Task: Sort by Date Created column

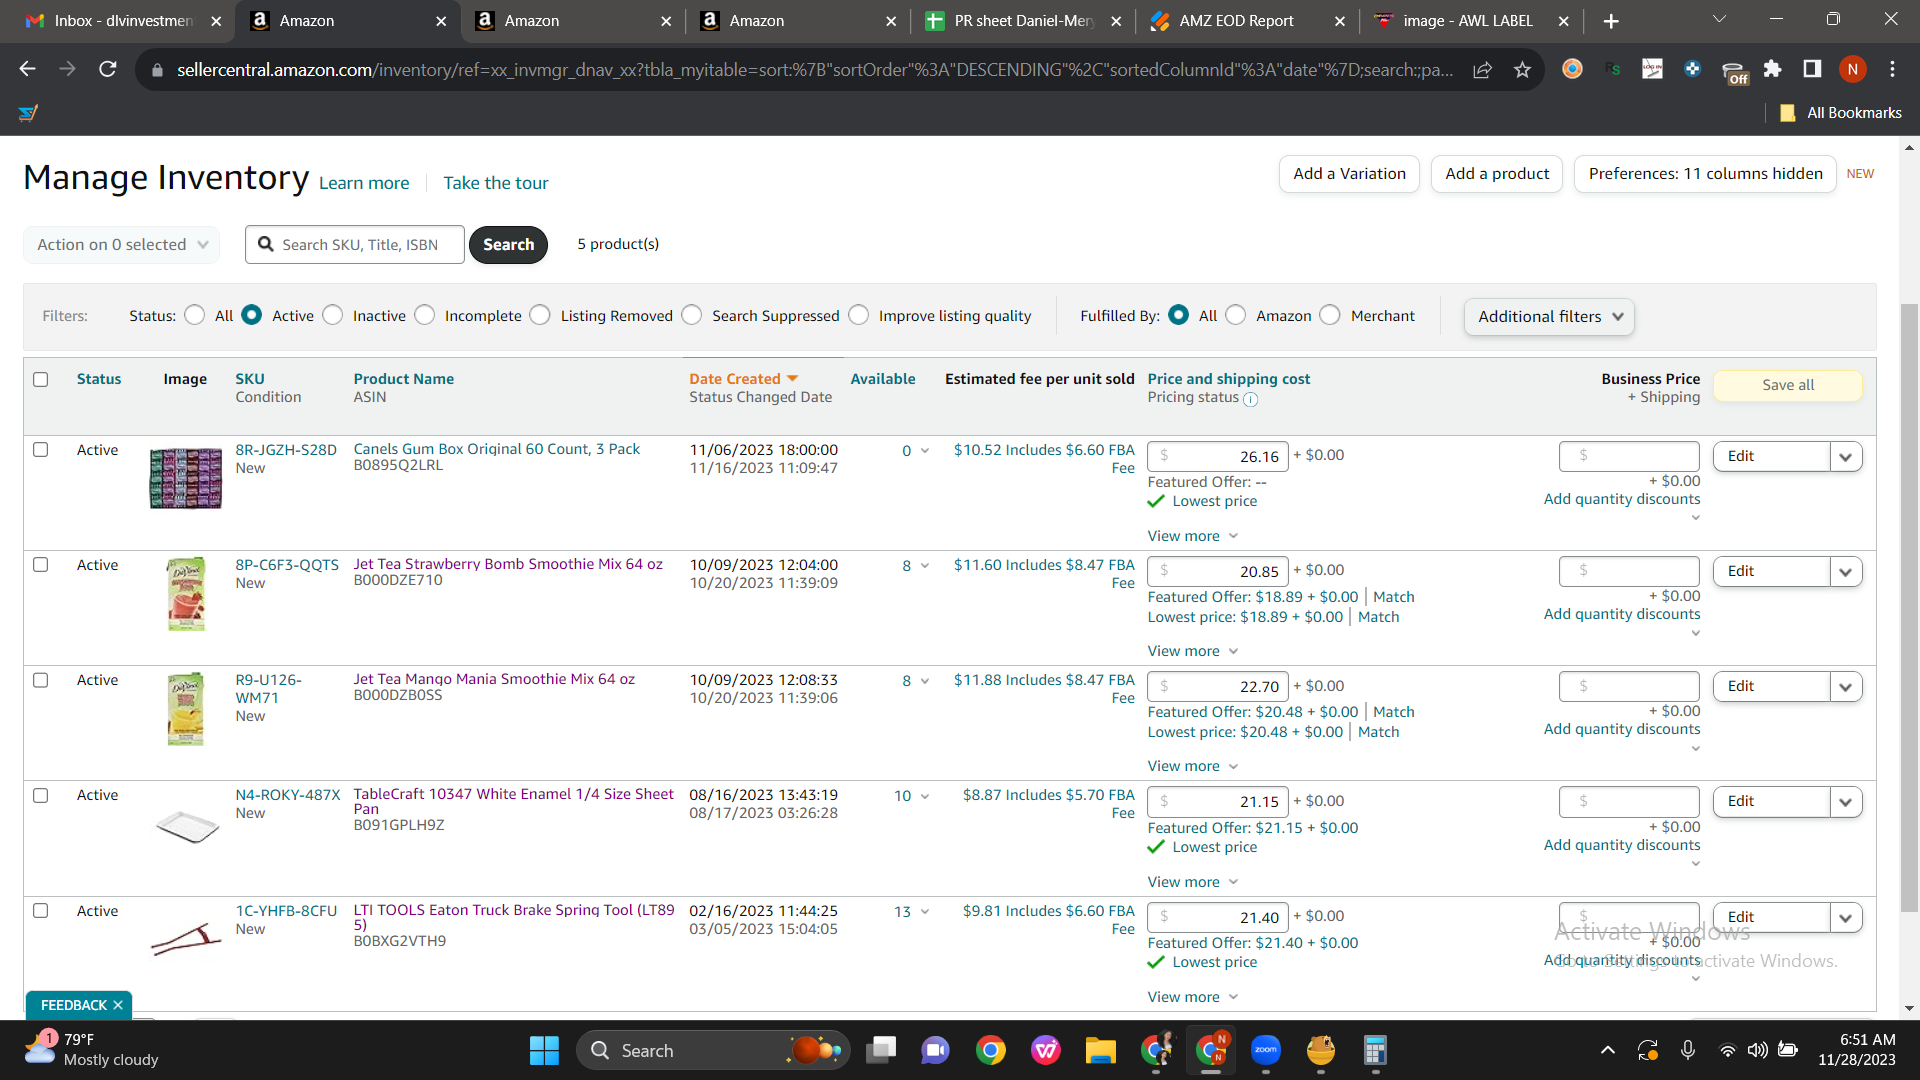Action: 743,379
